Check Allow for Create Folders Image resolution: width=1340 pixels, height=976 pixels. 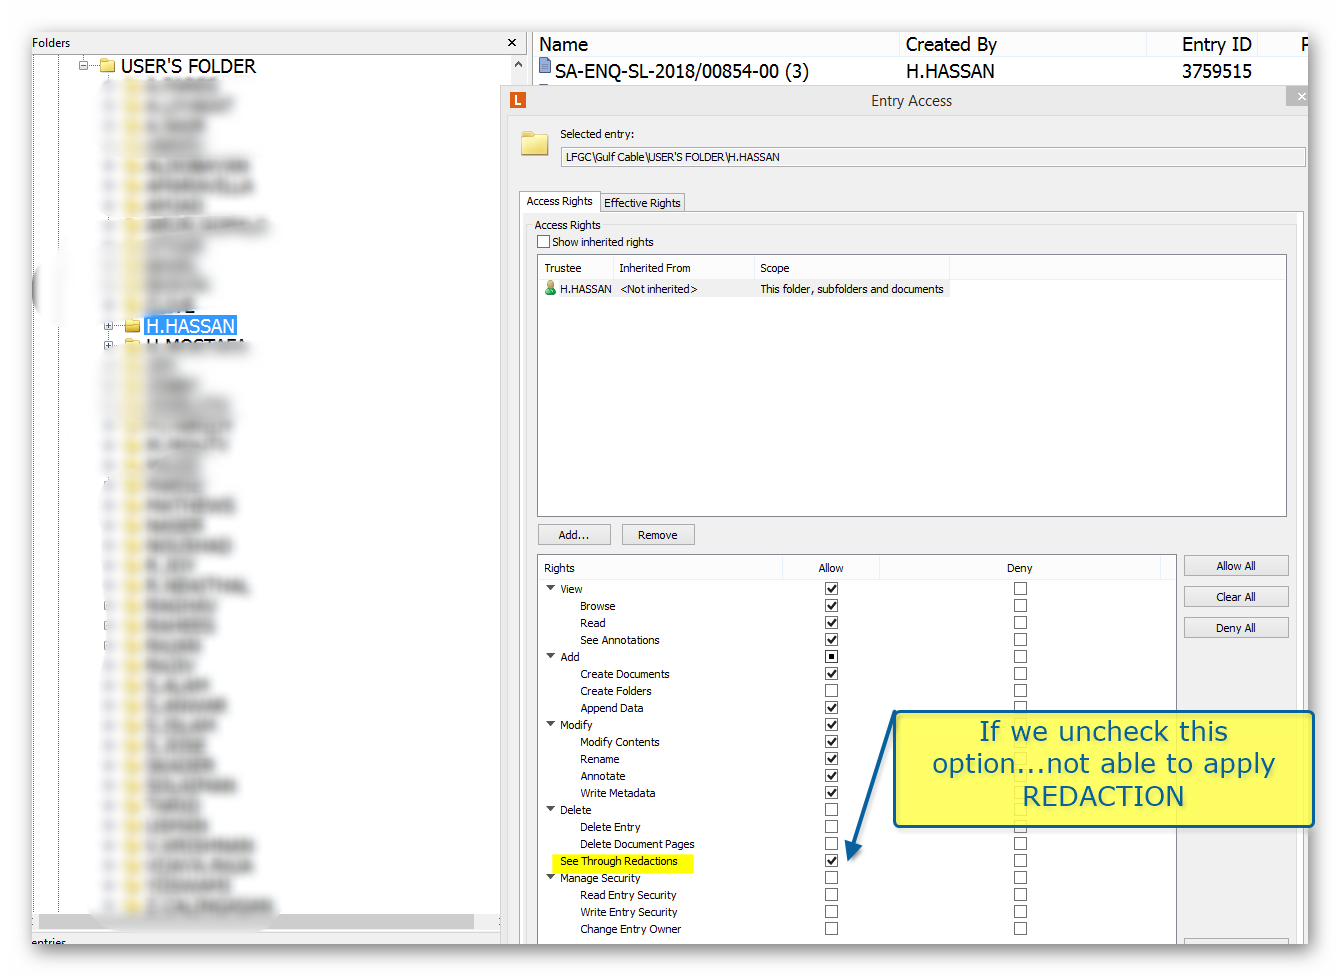831,691
